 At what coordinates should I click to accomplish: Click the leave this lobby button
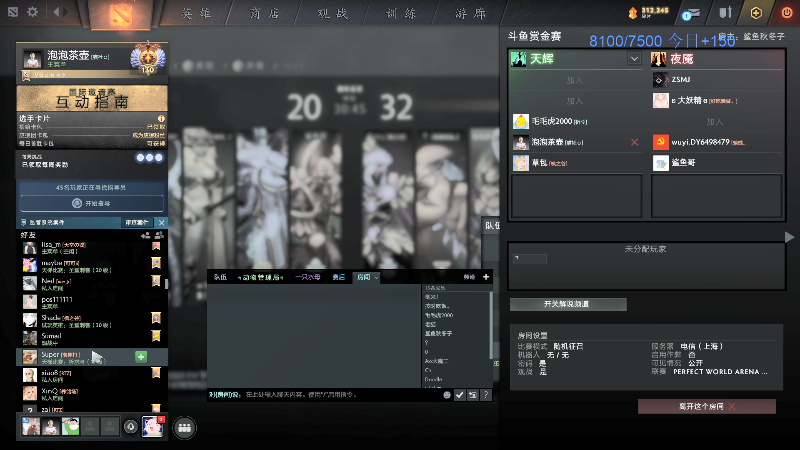click(x=707, y=407)
